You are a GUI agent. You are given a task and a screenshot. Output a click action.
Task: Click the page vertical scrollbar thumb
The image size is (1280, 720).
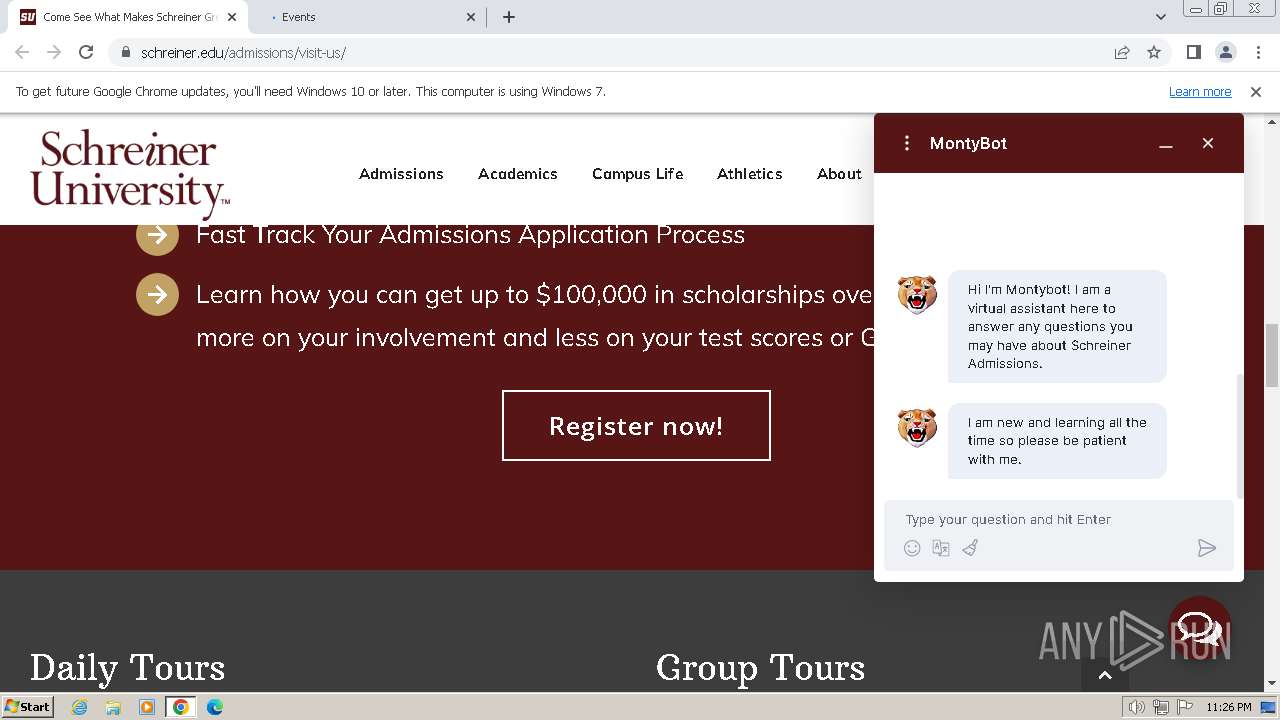click(x=1272, y=355)
